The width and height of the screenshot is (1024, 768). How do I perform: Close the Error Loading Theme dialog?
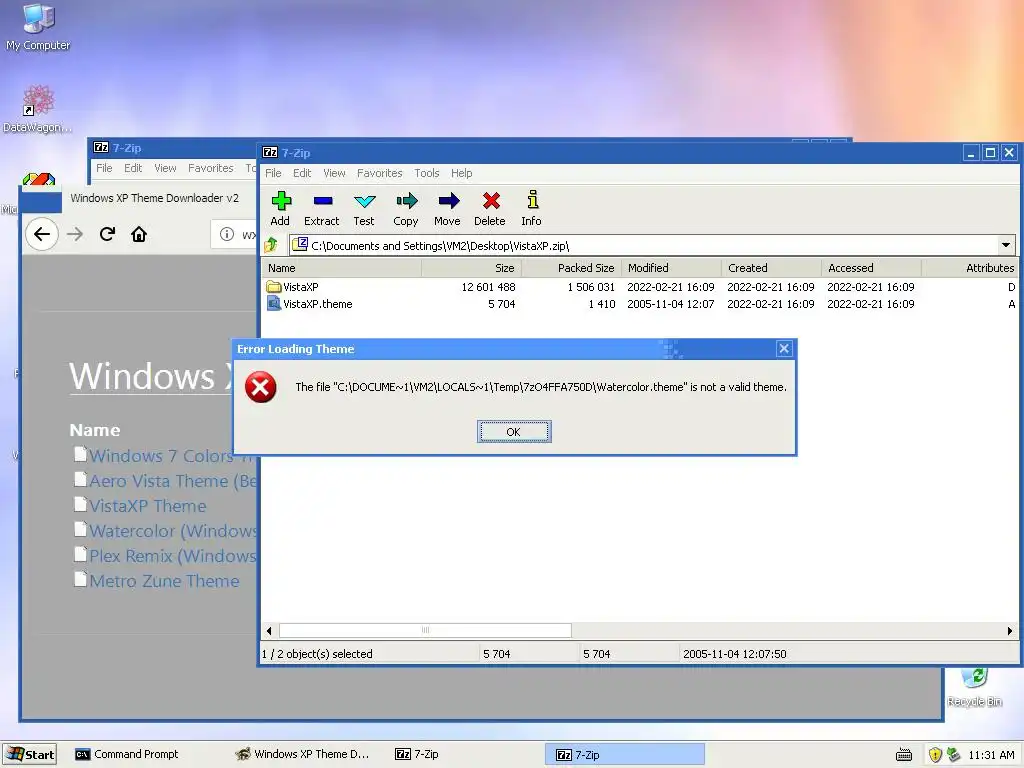(784, 349)
